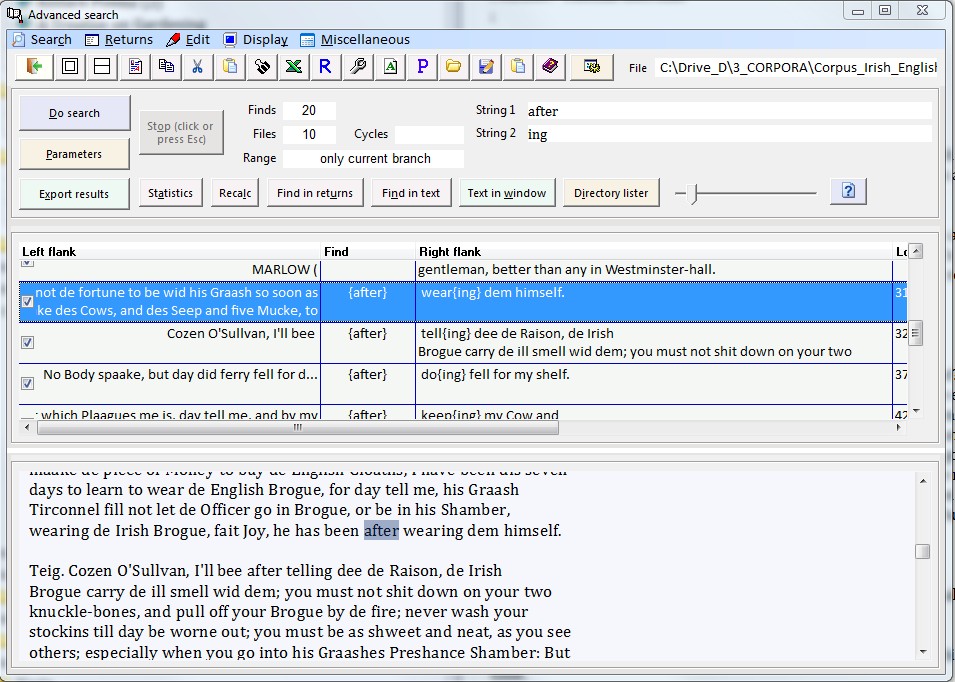Click the exit door icon in toolbar
Viewport: 955px width, 682px height.
35,67
